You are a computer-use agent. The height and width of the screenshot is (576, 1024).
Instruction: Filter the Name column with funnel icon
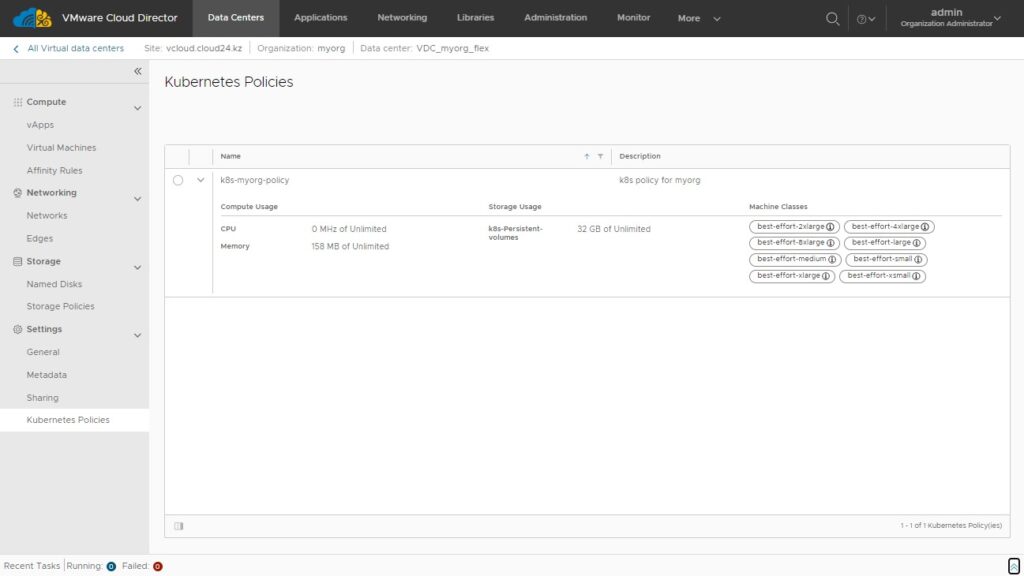click(x=600, y=157)
